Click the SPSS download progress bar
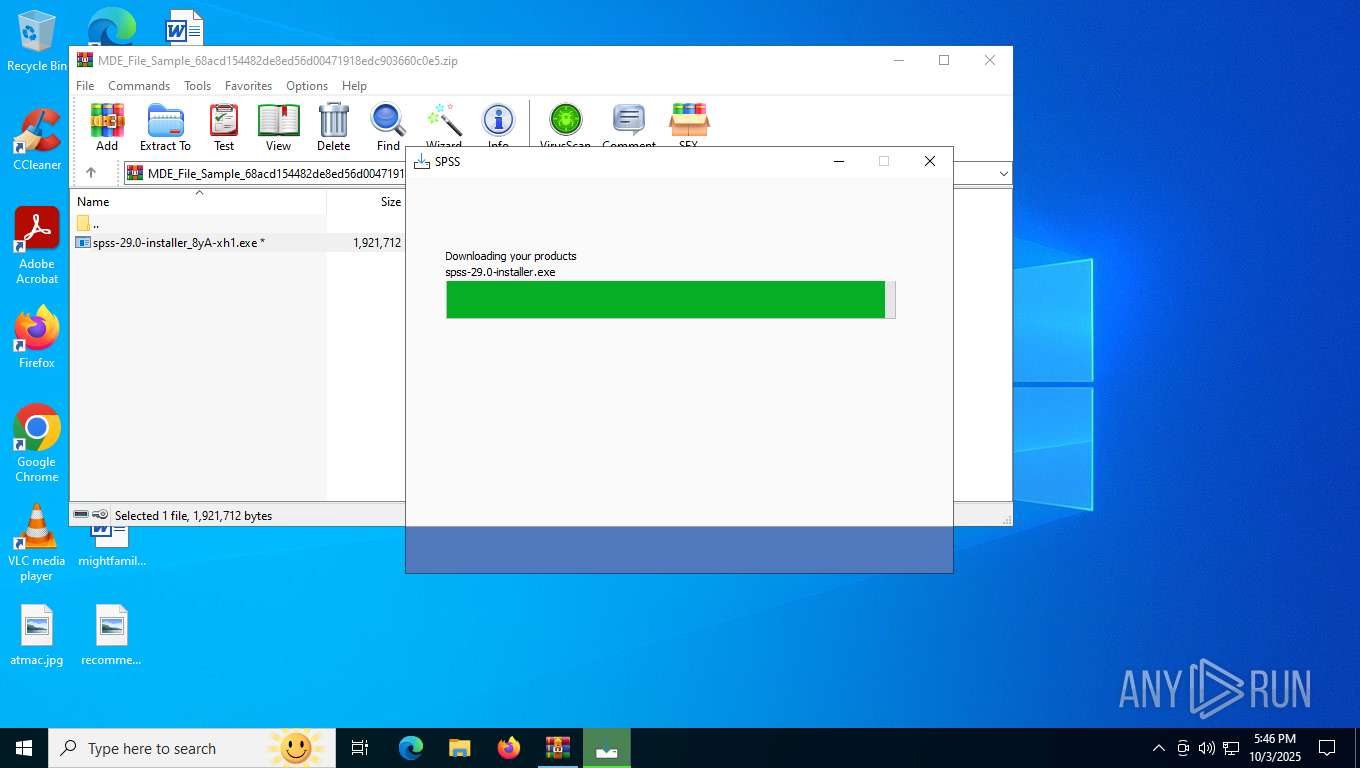 [671, 300]
